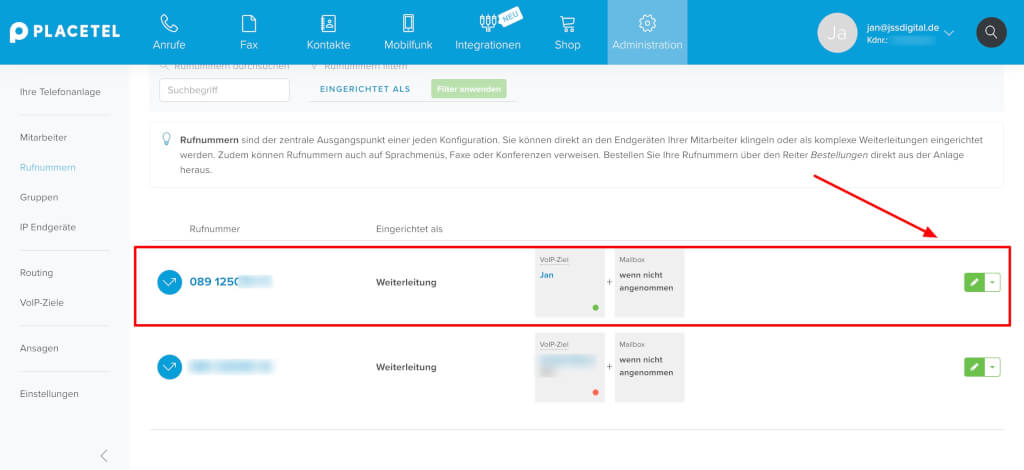This screenshot has width=1024, height=470.
Task: Open IP Endgeräte in sidebar
Action: click(x=48, y=227)
